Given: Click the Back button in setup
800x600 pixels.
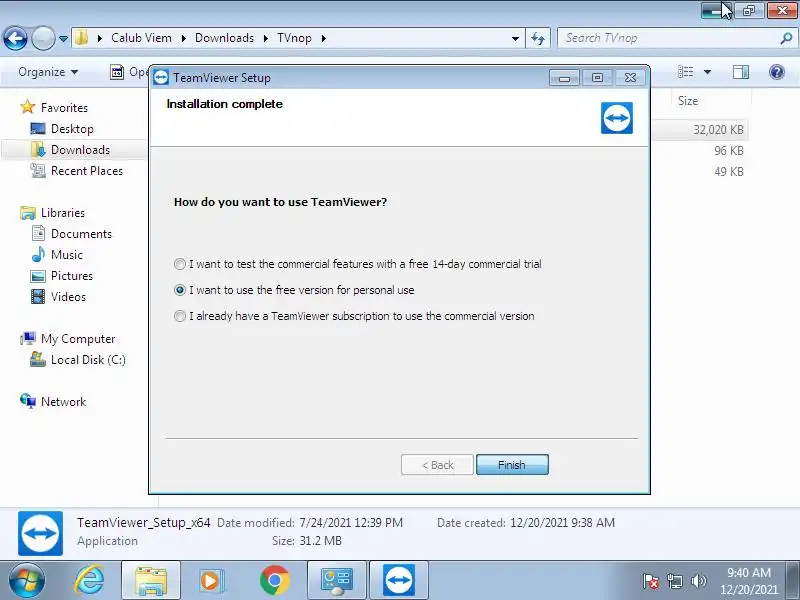Looking at the screenshot, I should click(x=437, y=465).
